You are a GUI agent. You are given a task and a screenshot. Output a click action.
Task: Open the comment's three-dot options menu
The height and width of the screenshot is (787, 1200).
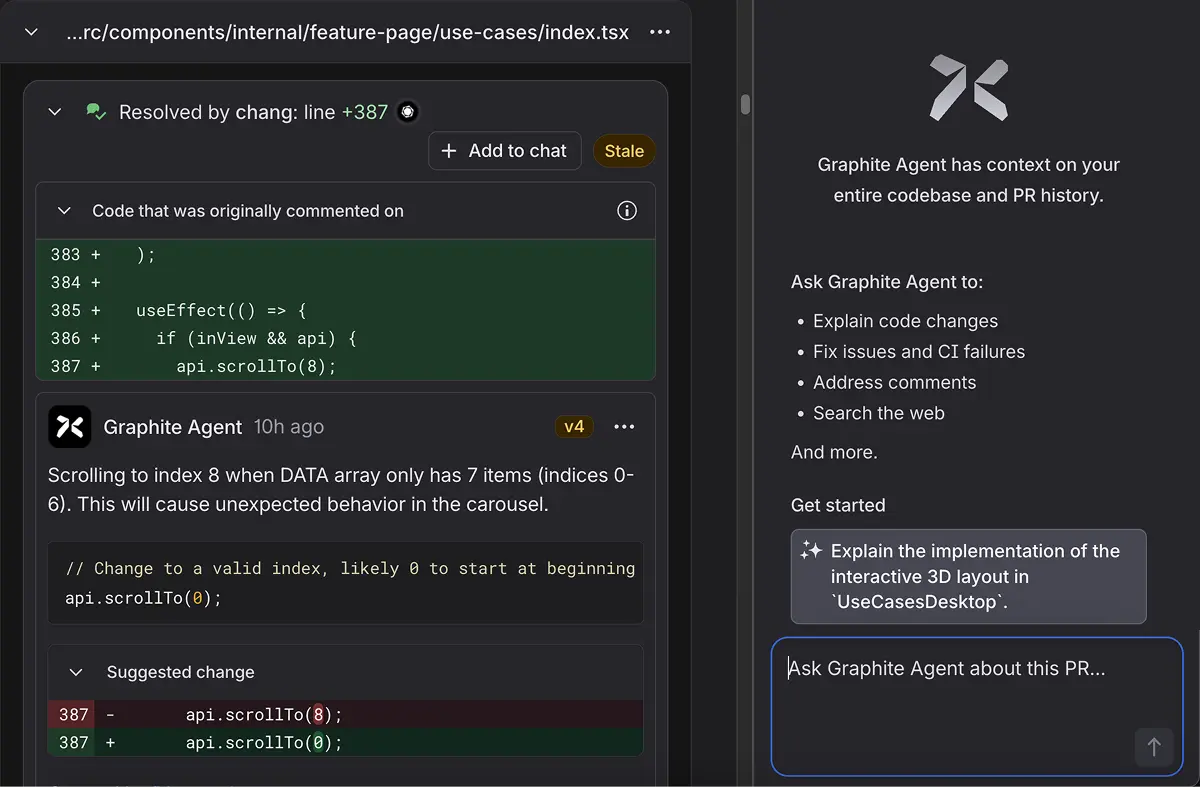point(624,427)
